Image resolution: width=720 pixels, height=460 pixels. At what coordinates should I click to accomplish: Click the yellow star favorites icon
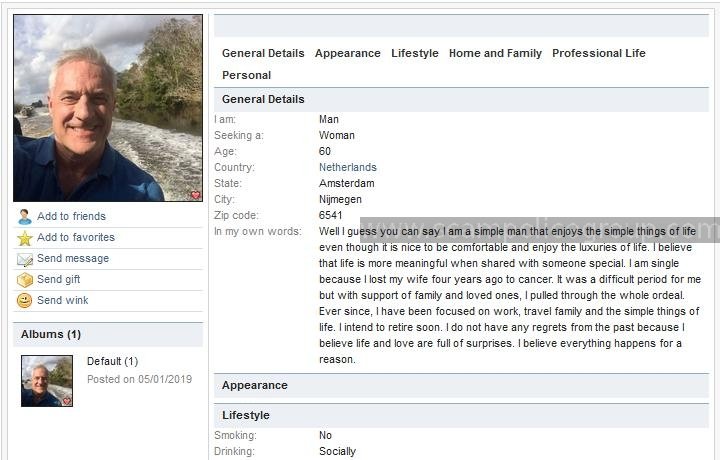click(x=24, y=238)
